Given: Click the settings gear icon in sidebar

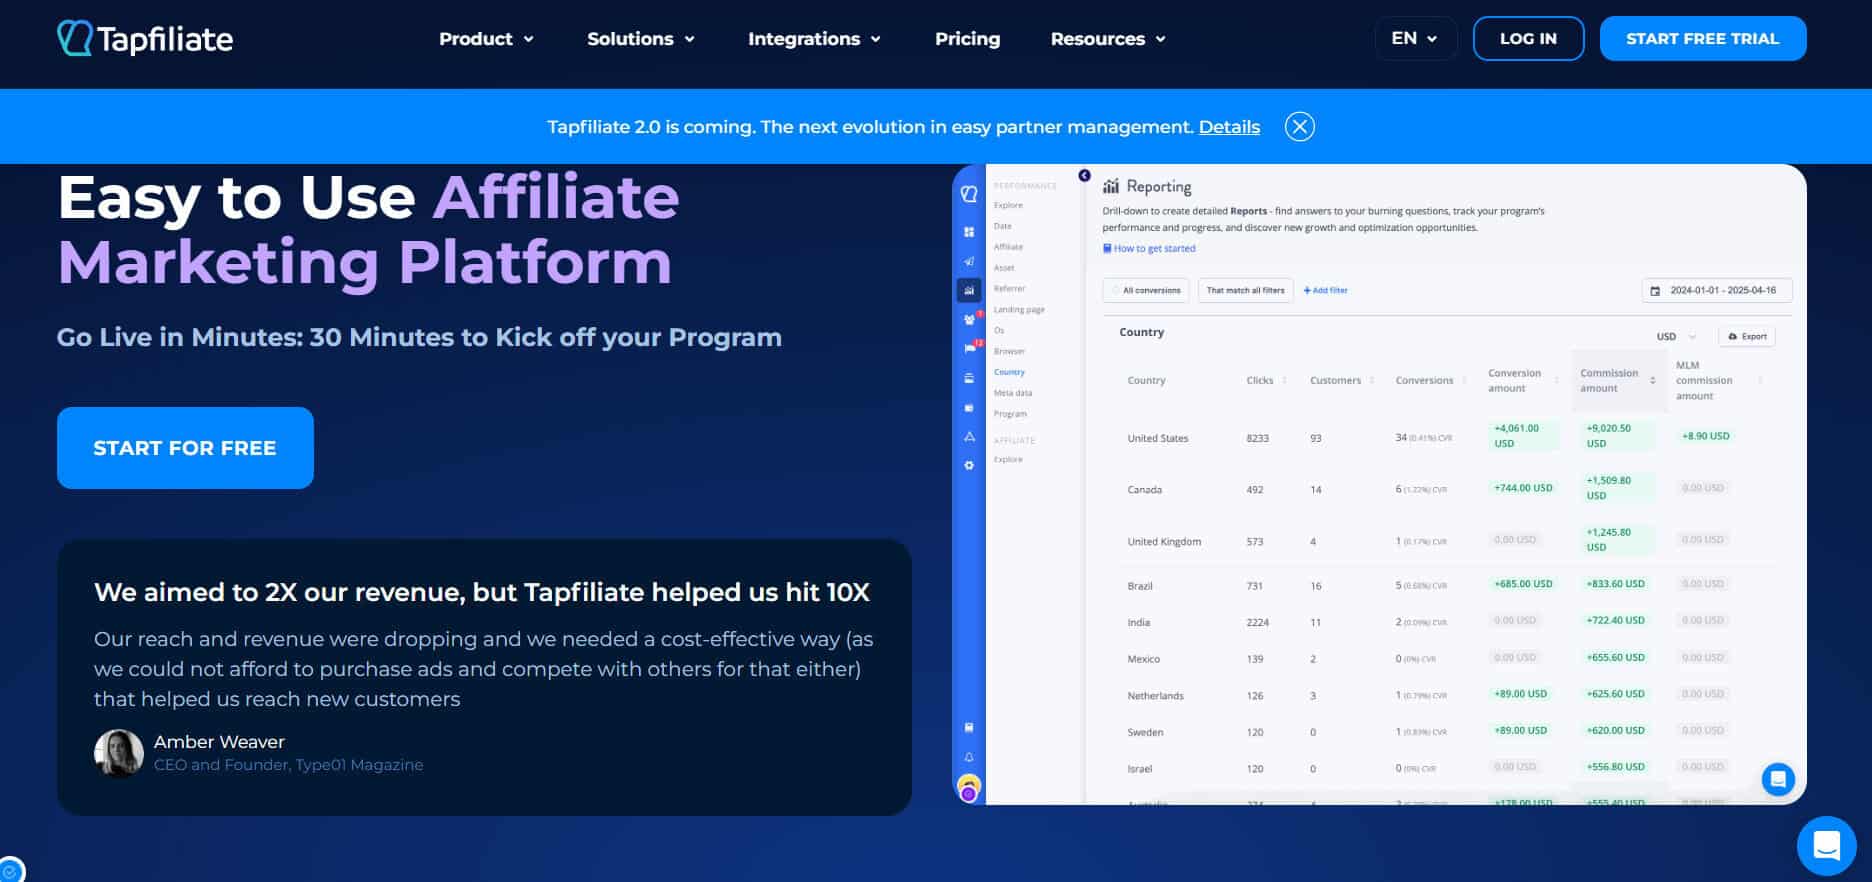Looking at the screenshot, I should (x=969, y=466).
